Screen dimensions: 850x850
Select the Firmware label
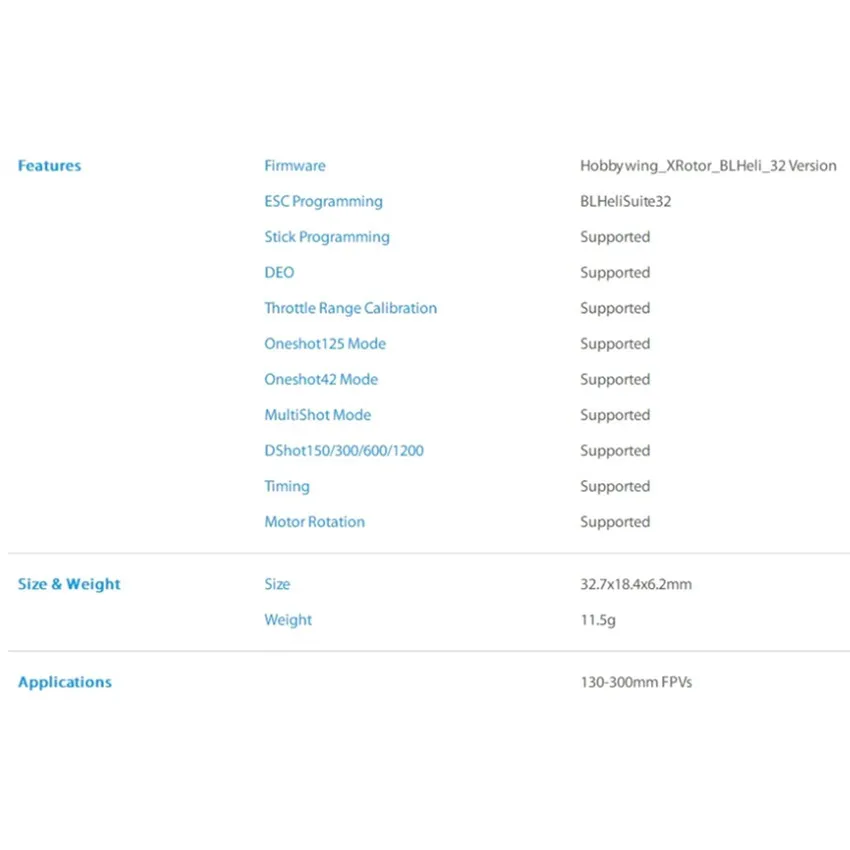(x=295, y=165)
